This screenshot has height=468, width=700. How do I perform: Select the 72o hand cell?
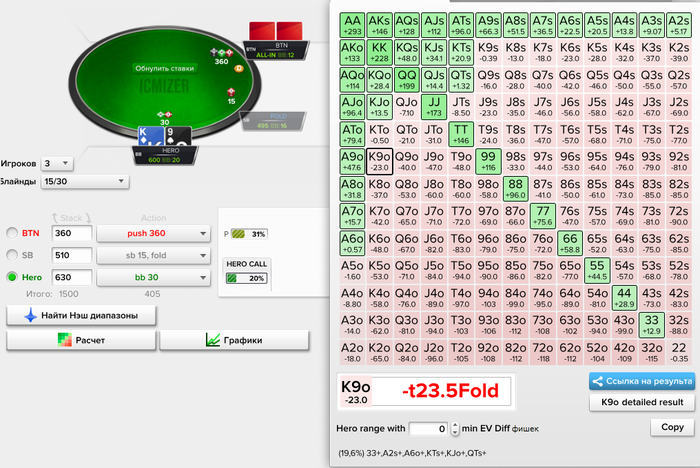[x=543, y=352]
